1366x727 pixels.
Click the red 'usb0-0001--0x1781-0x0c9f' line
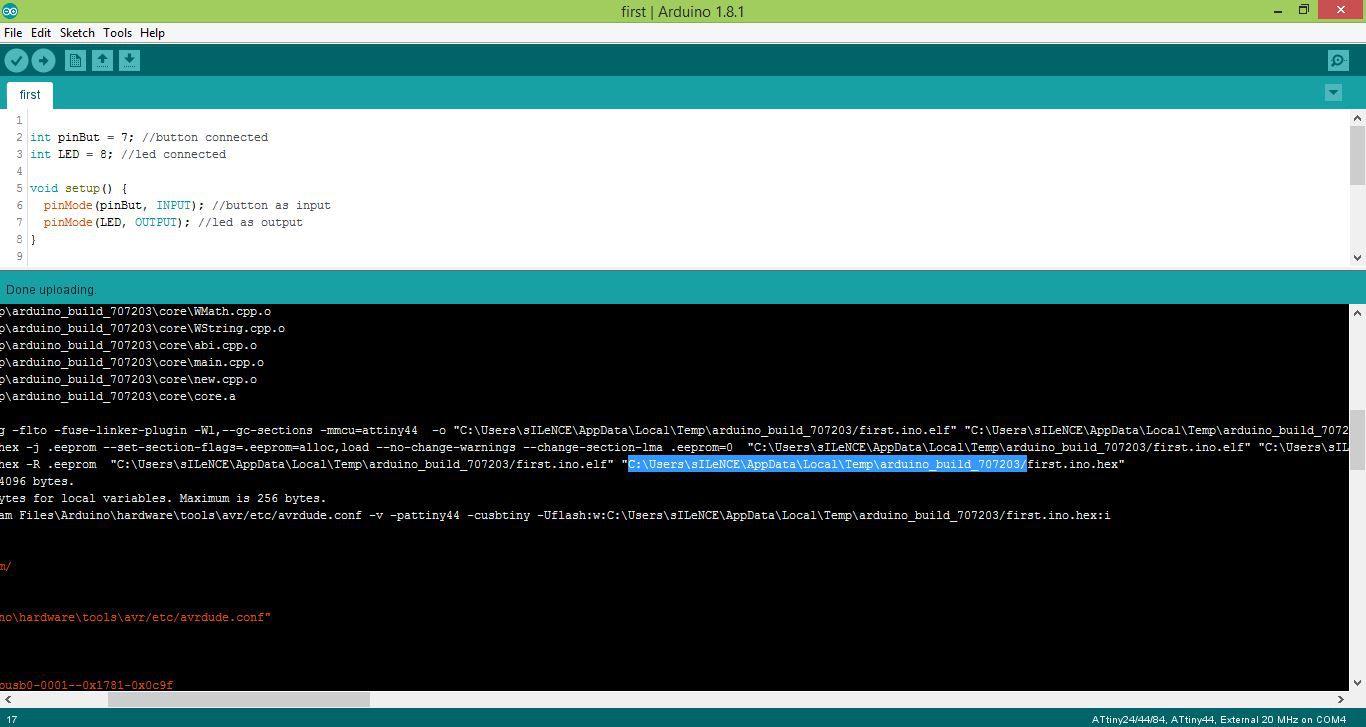[x=86, y=685]
